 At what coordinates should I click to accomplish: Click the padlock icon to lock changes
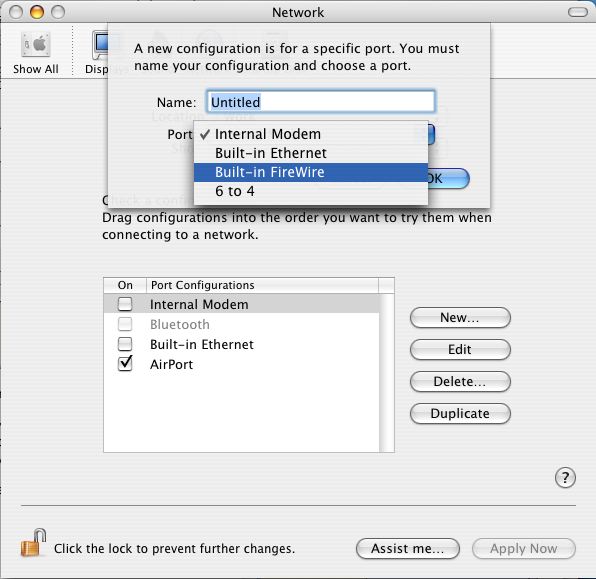pos(33,543)
